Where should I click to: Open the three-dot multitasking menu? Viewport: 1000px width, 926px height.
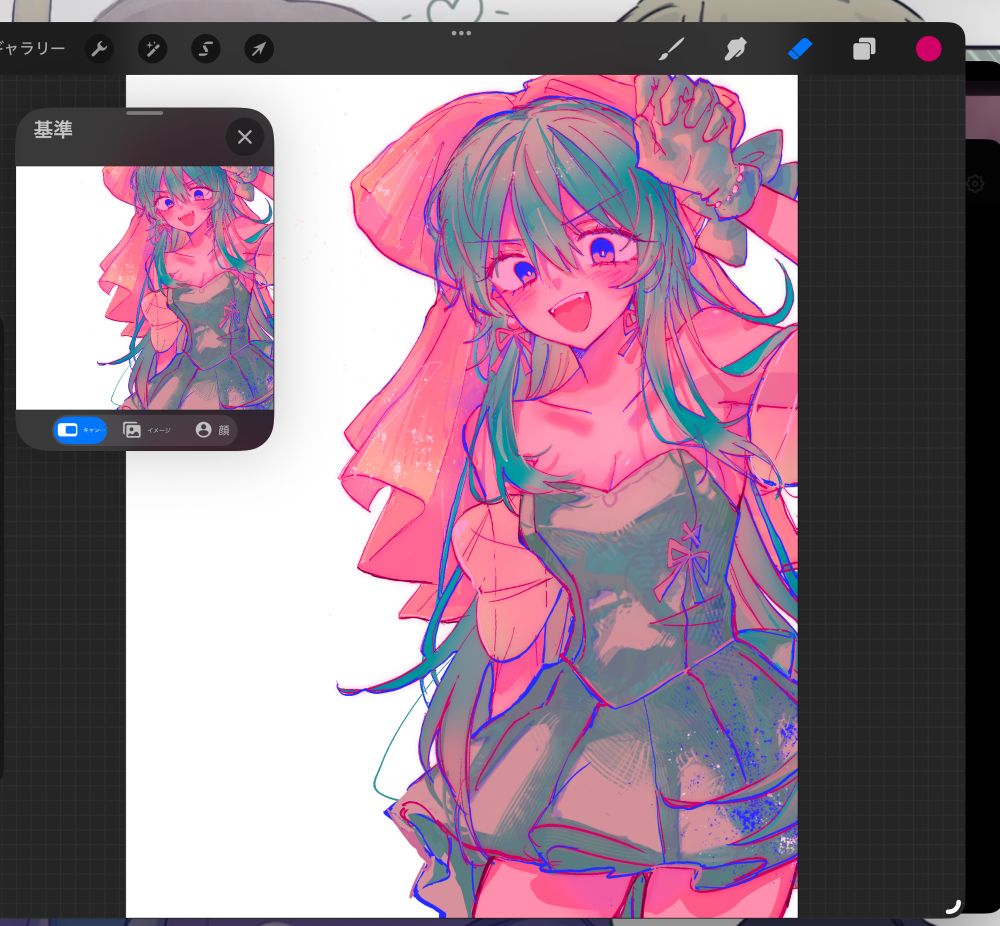coord(461,33)
